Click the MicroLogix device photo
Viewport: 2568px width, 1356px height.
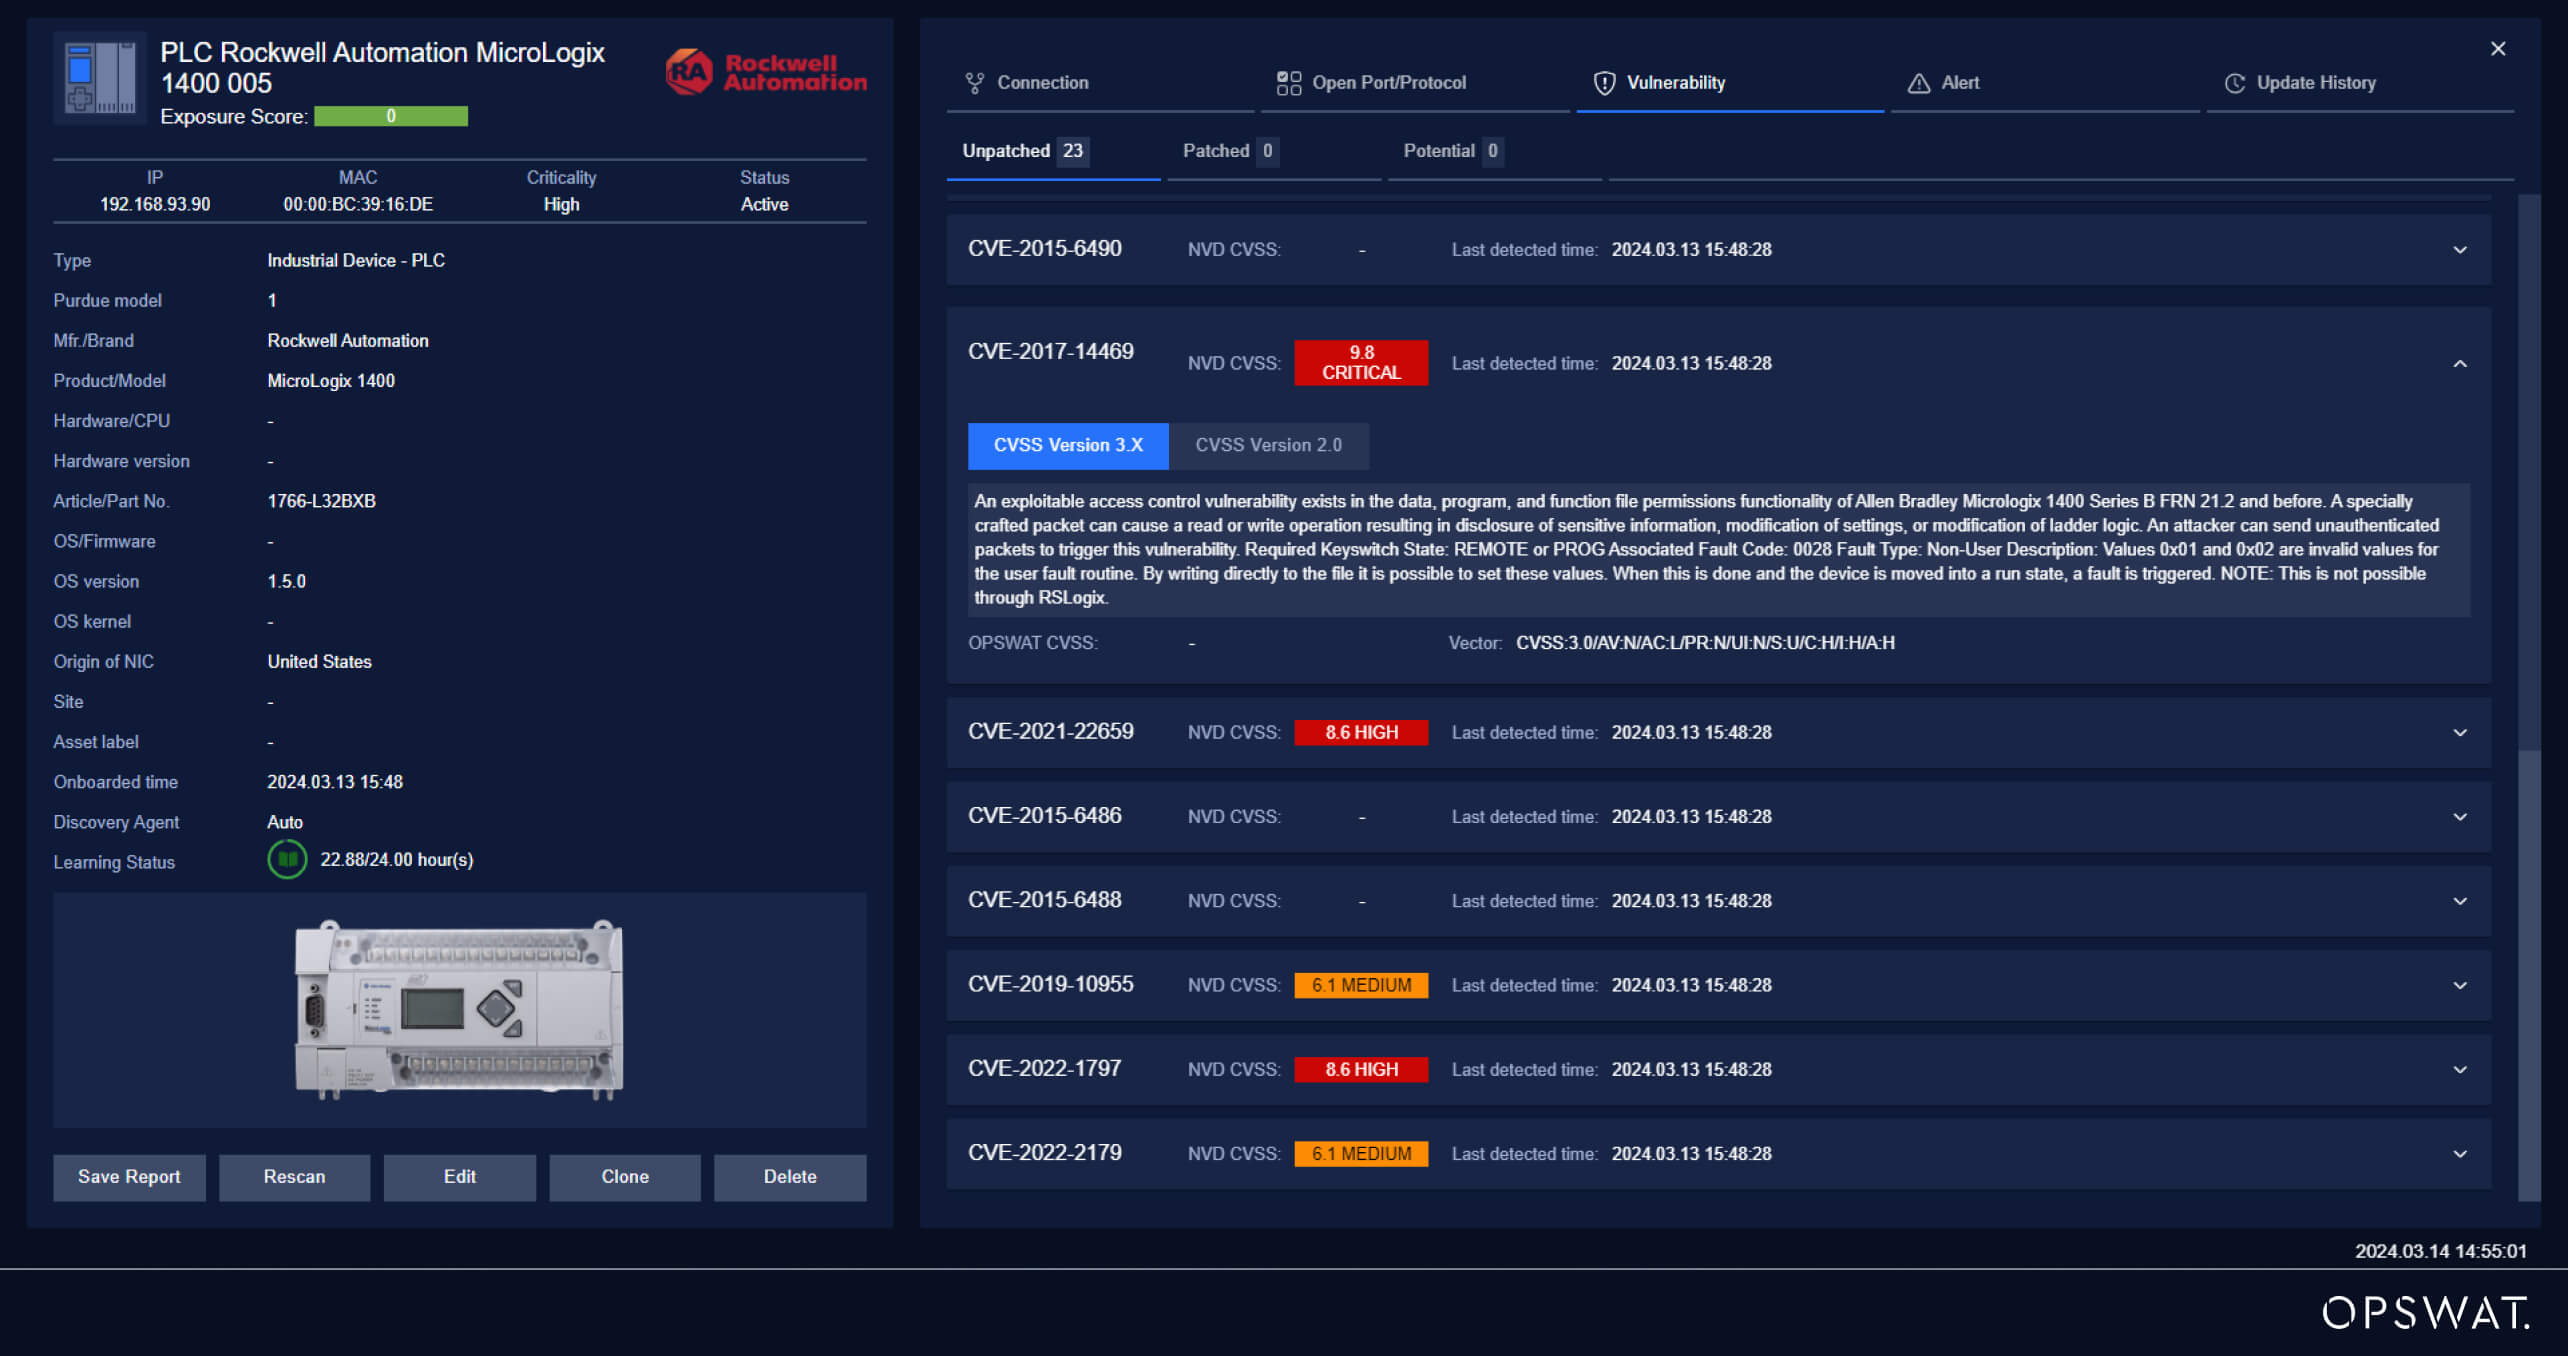coord(460,1008)
